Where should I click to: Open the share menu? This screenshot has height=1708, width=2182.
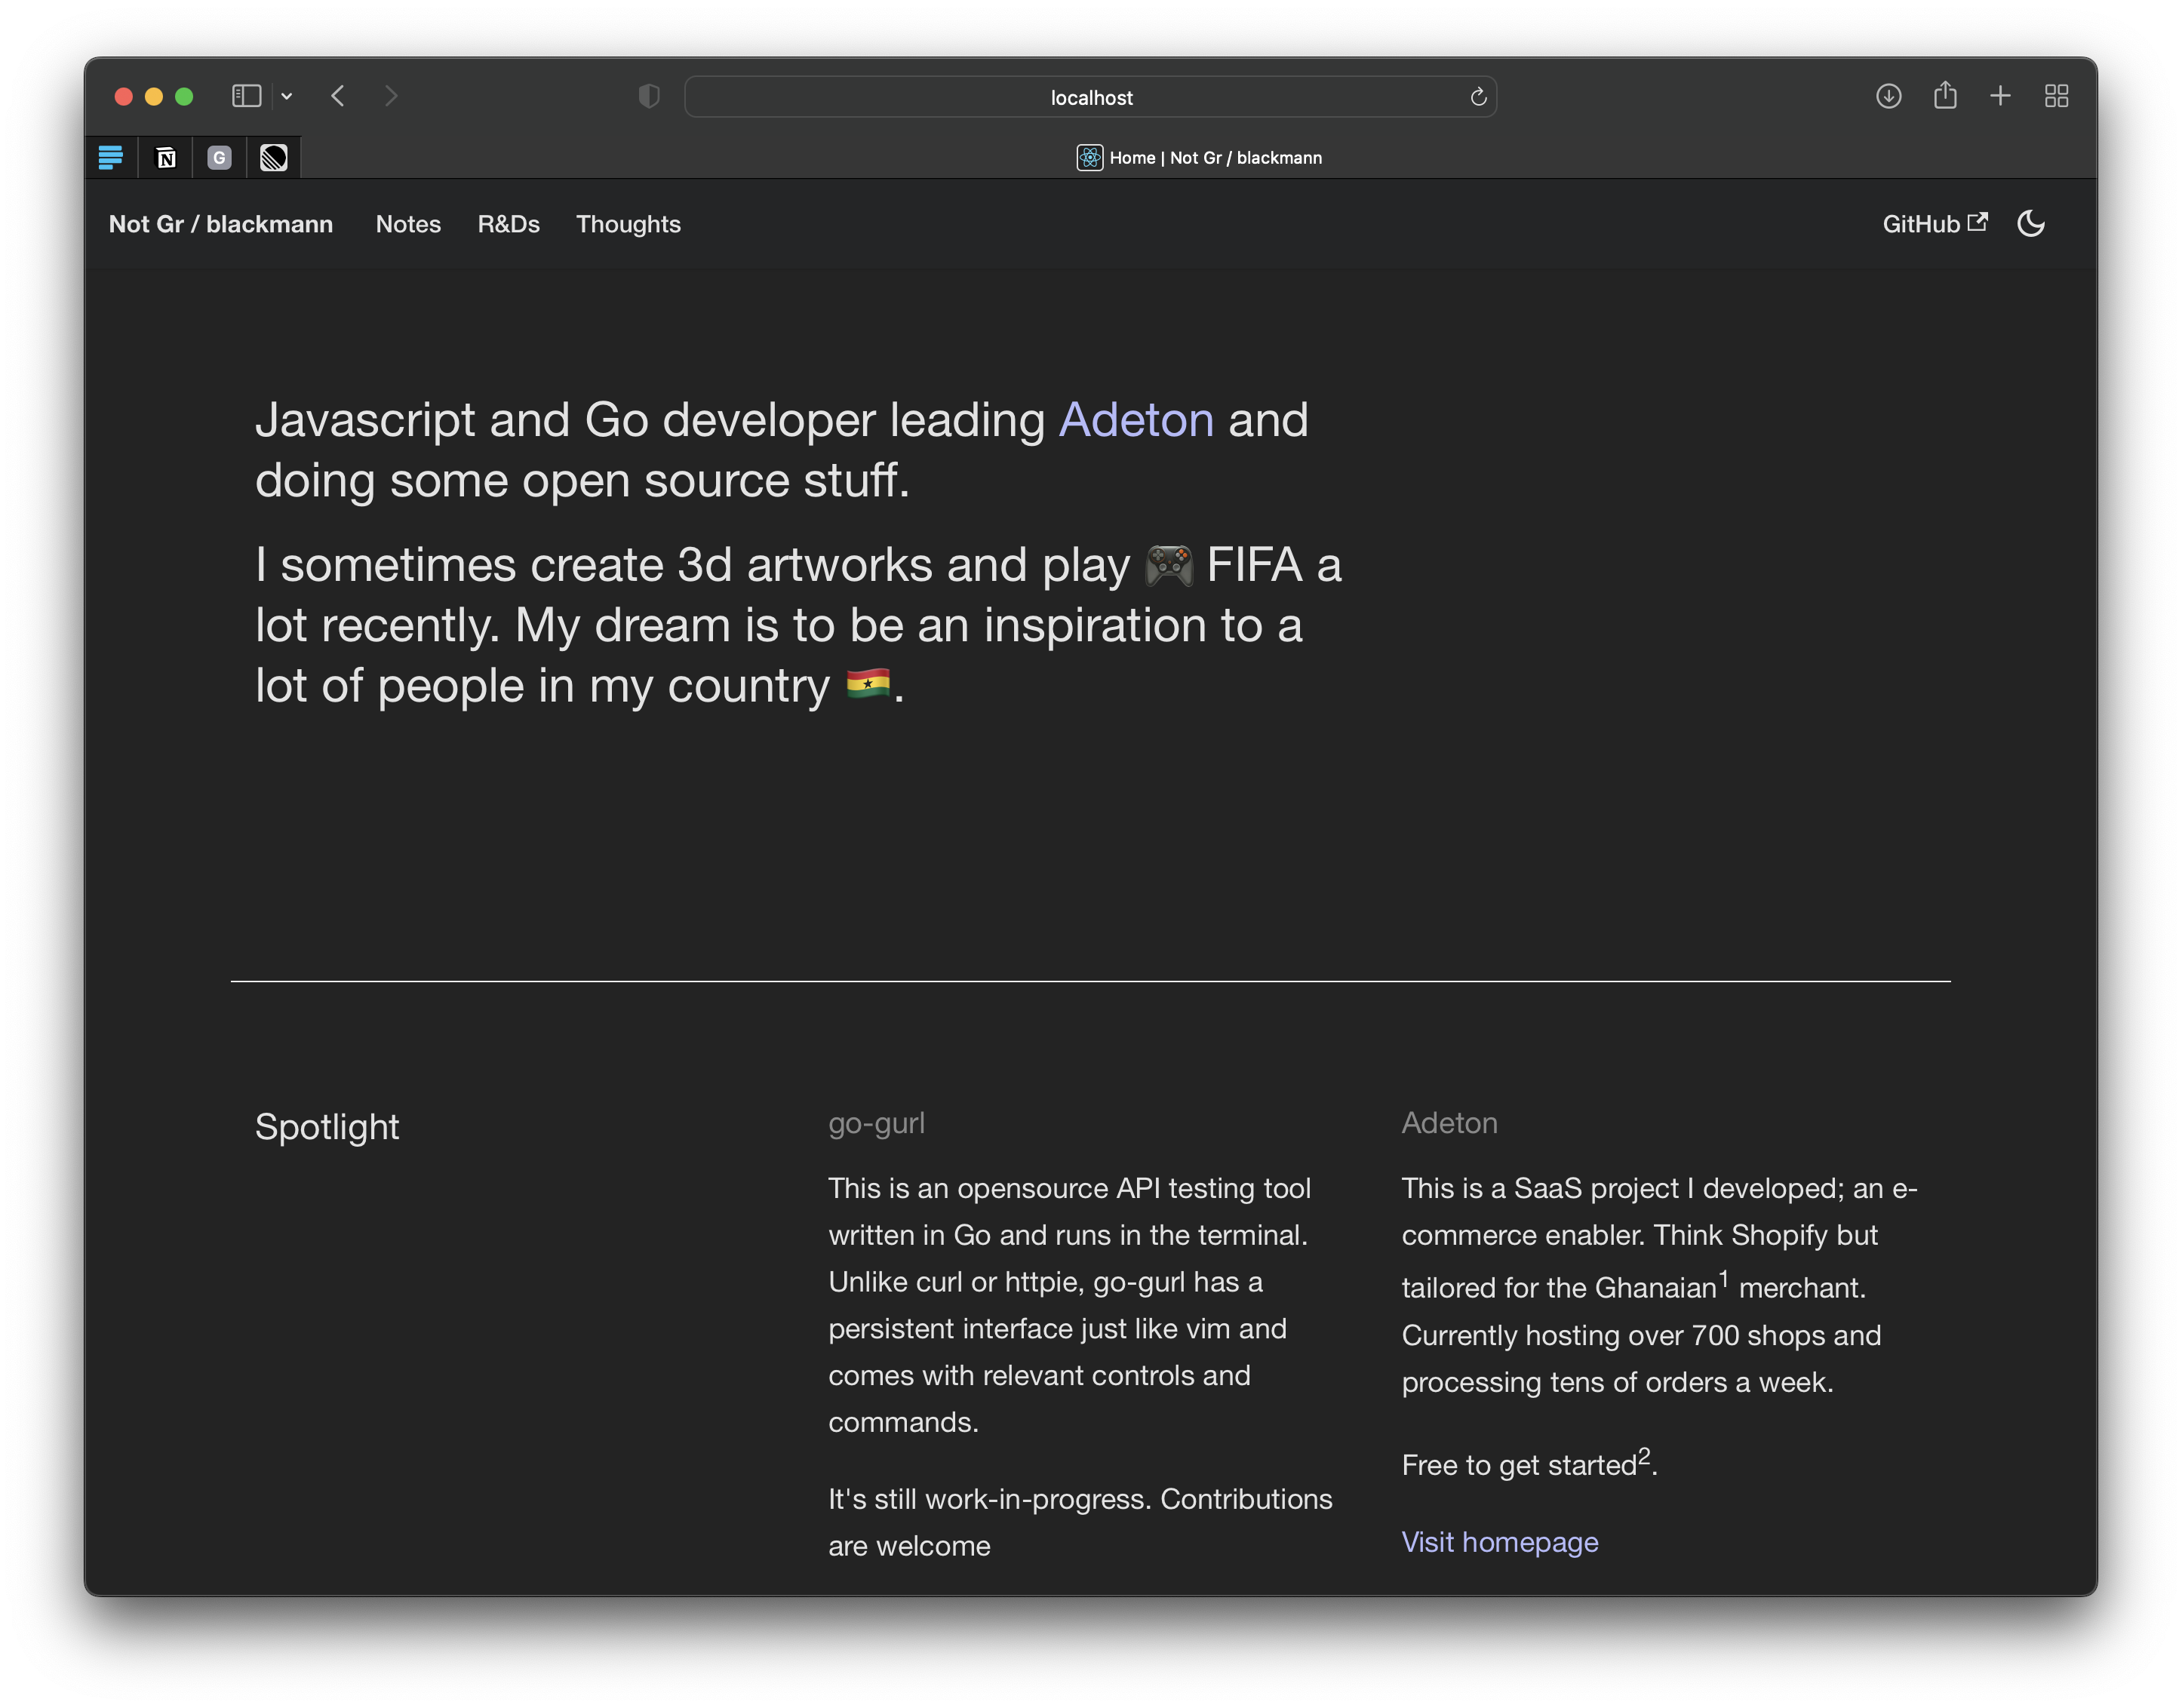[1944, 96]
